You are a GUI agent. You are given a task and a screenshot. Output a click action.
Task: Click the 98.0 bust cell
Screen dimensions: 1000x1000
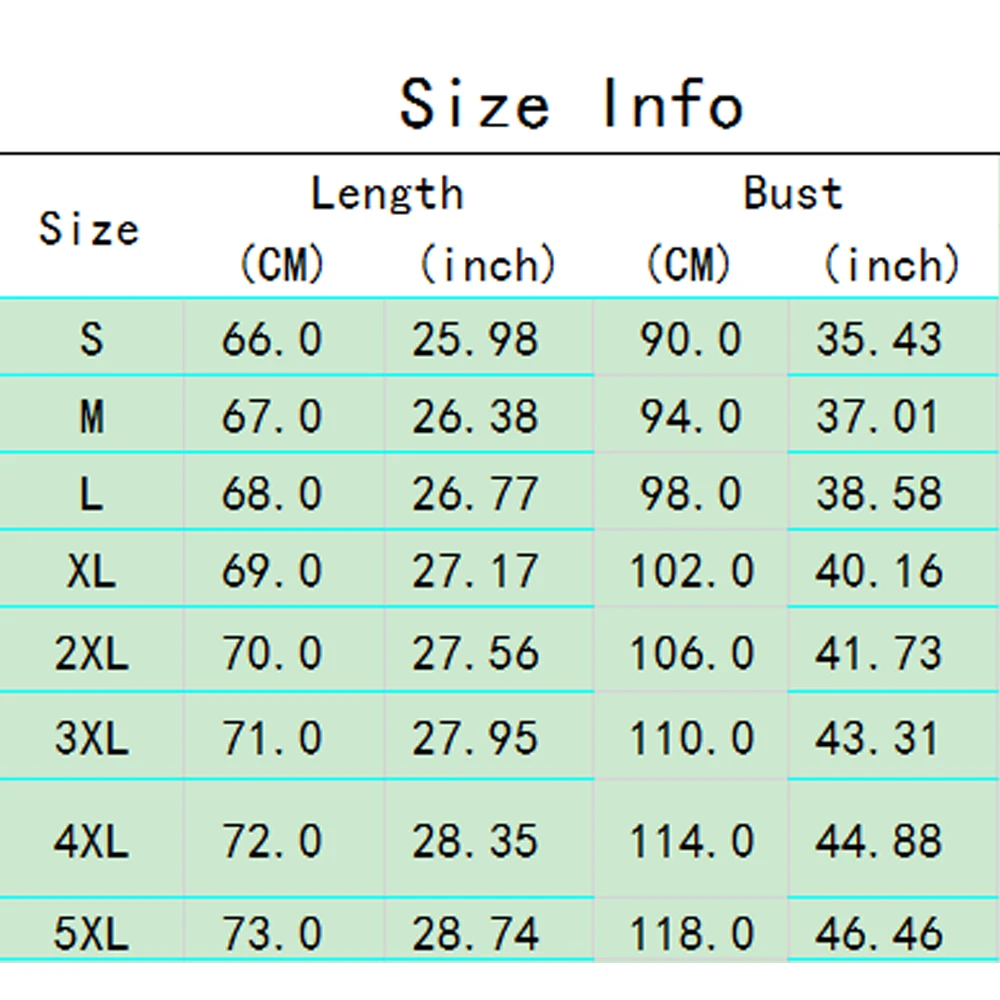(x=691, y=494)
